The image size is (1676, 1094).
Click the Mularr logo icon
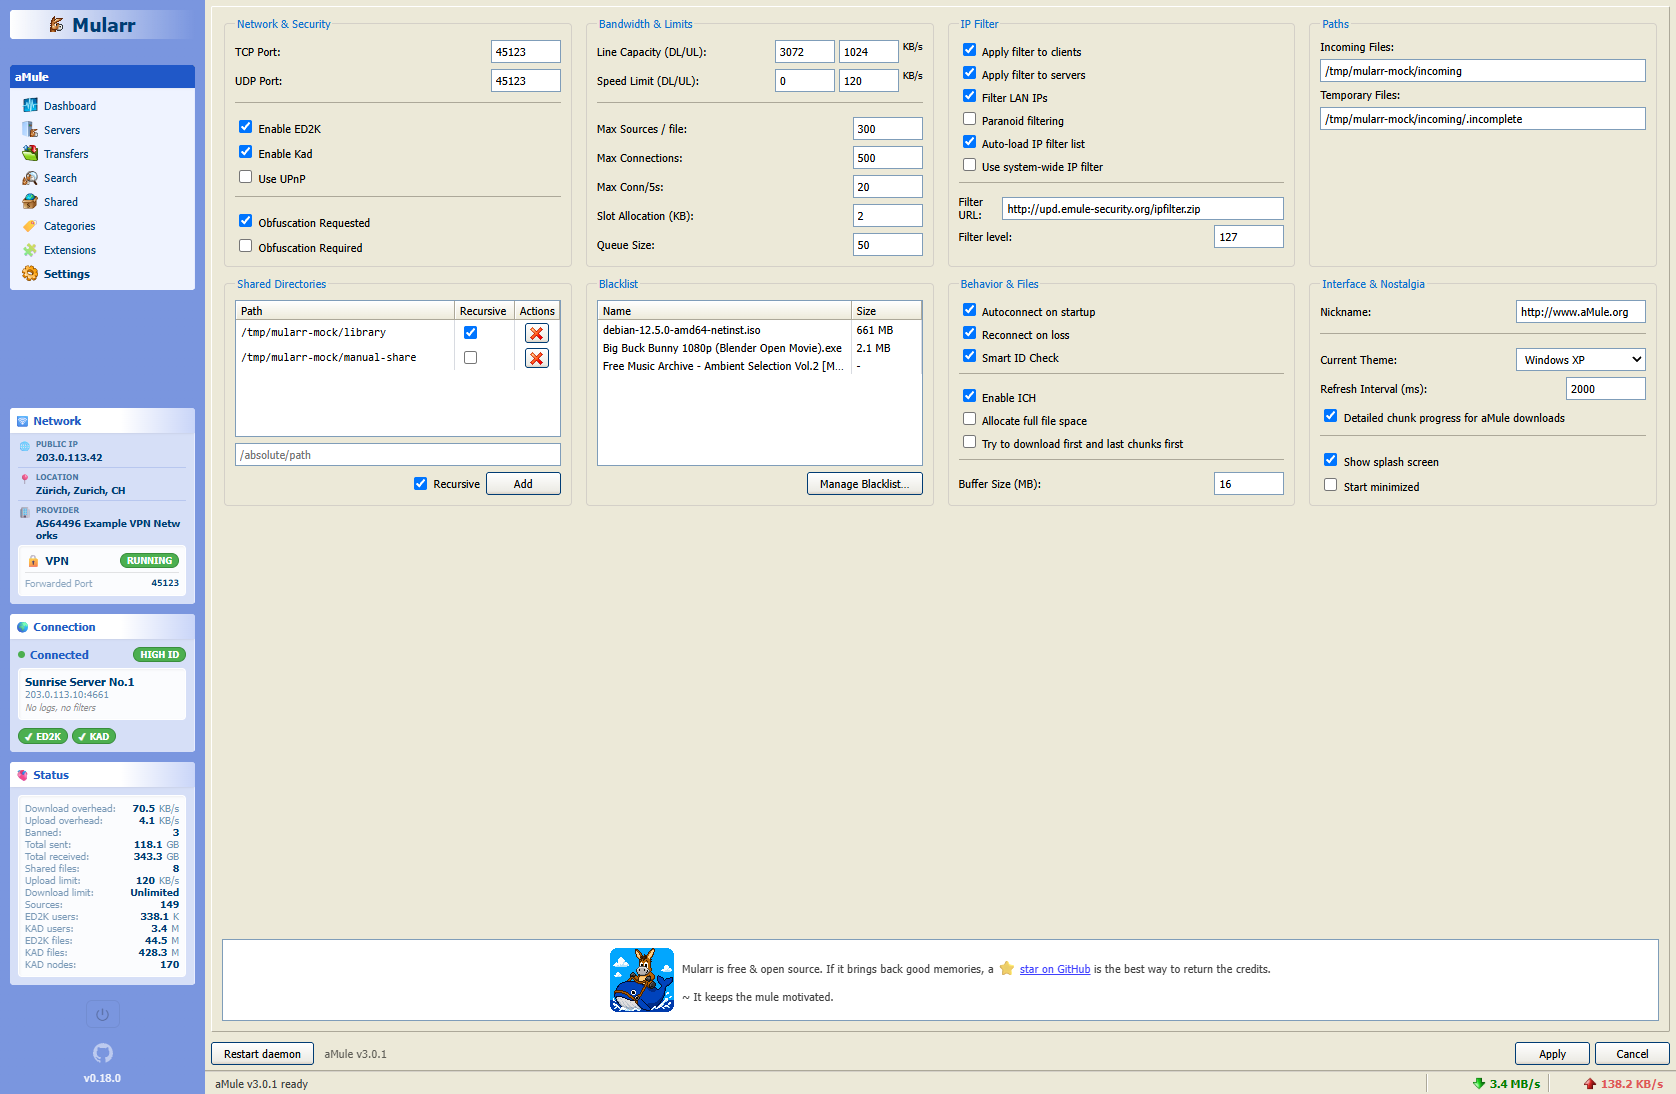tap(57, 25)
